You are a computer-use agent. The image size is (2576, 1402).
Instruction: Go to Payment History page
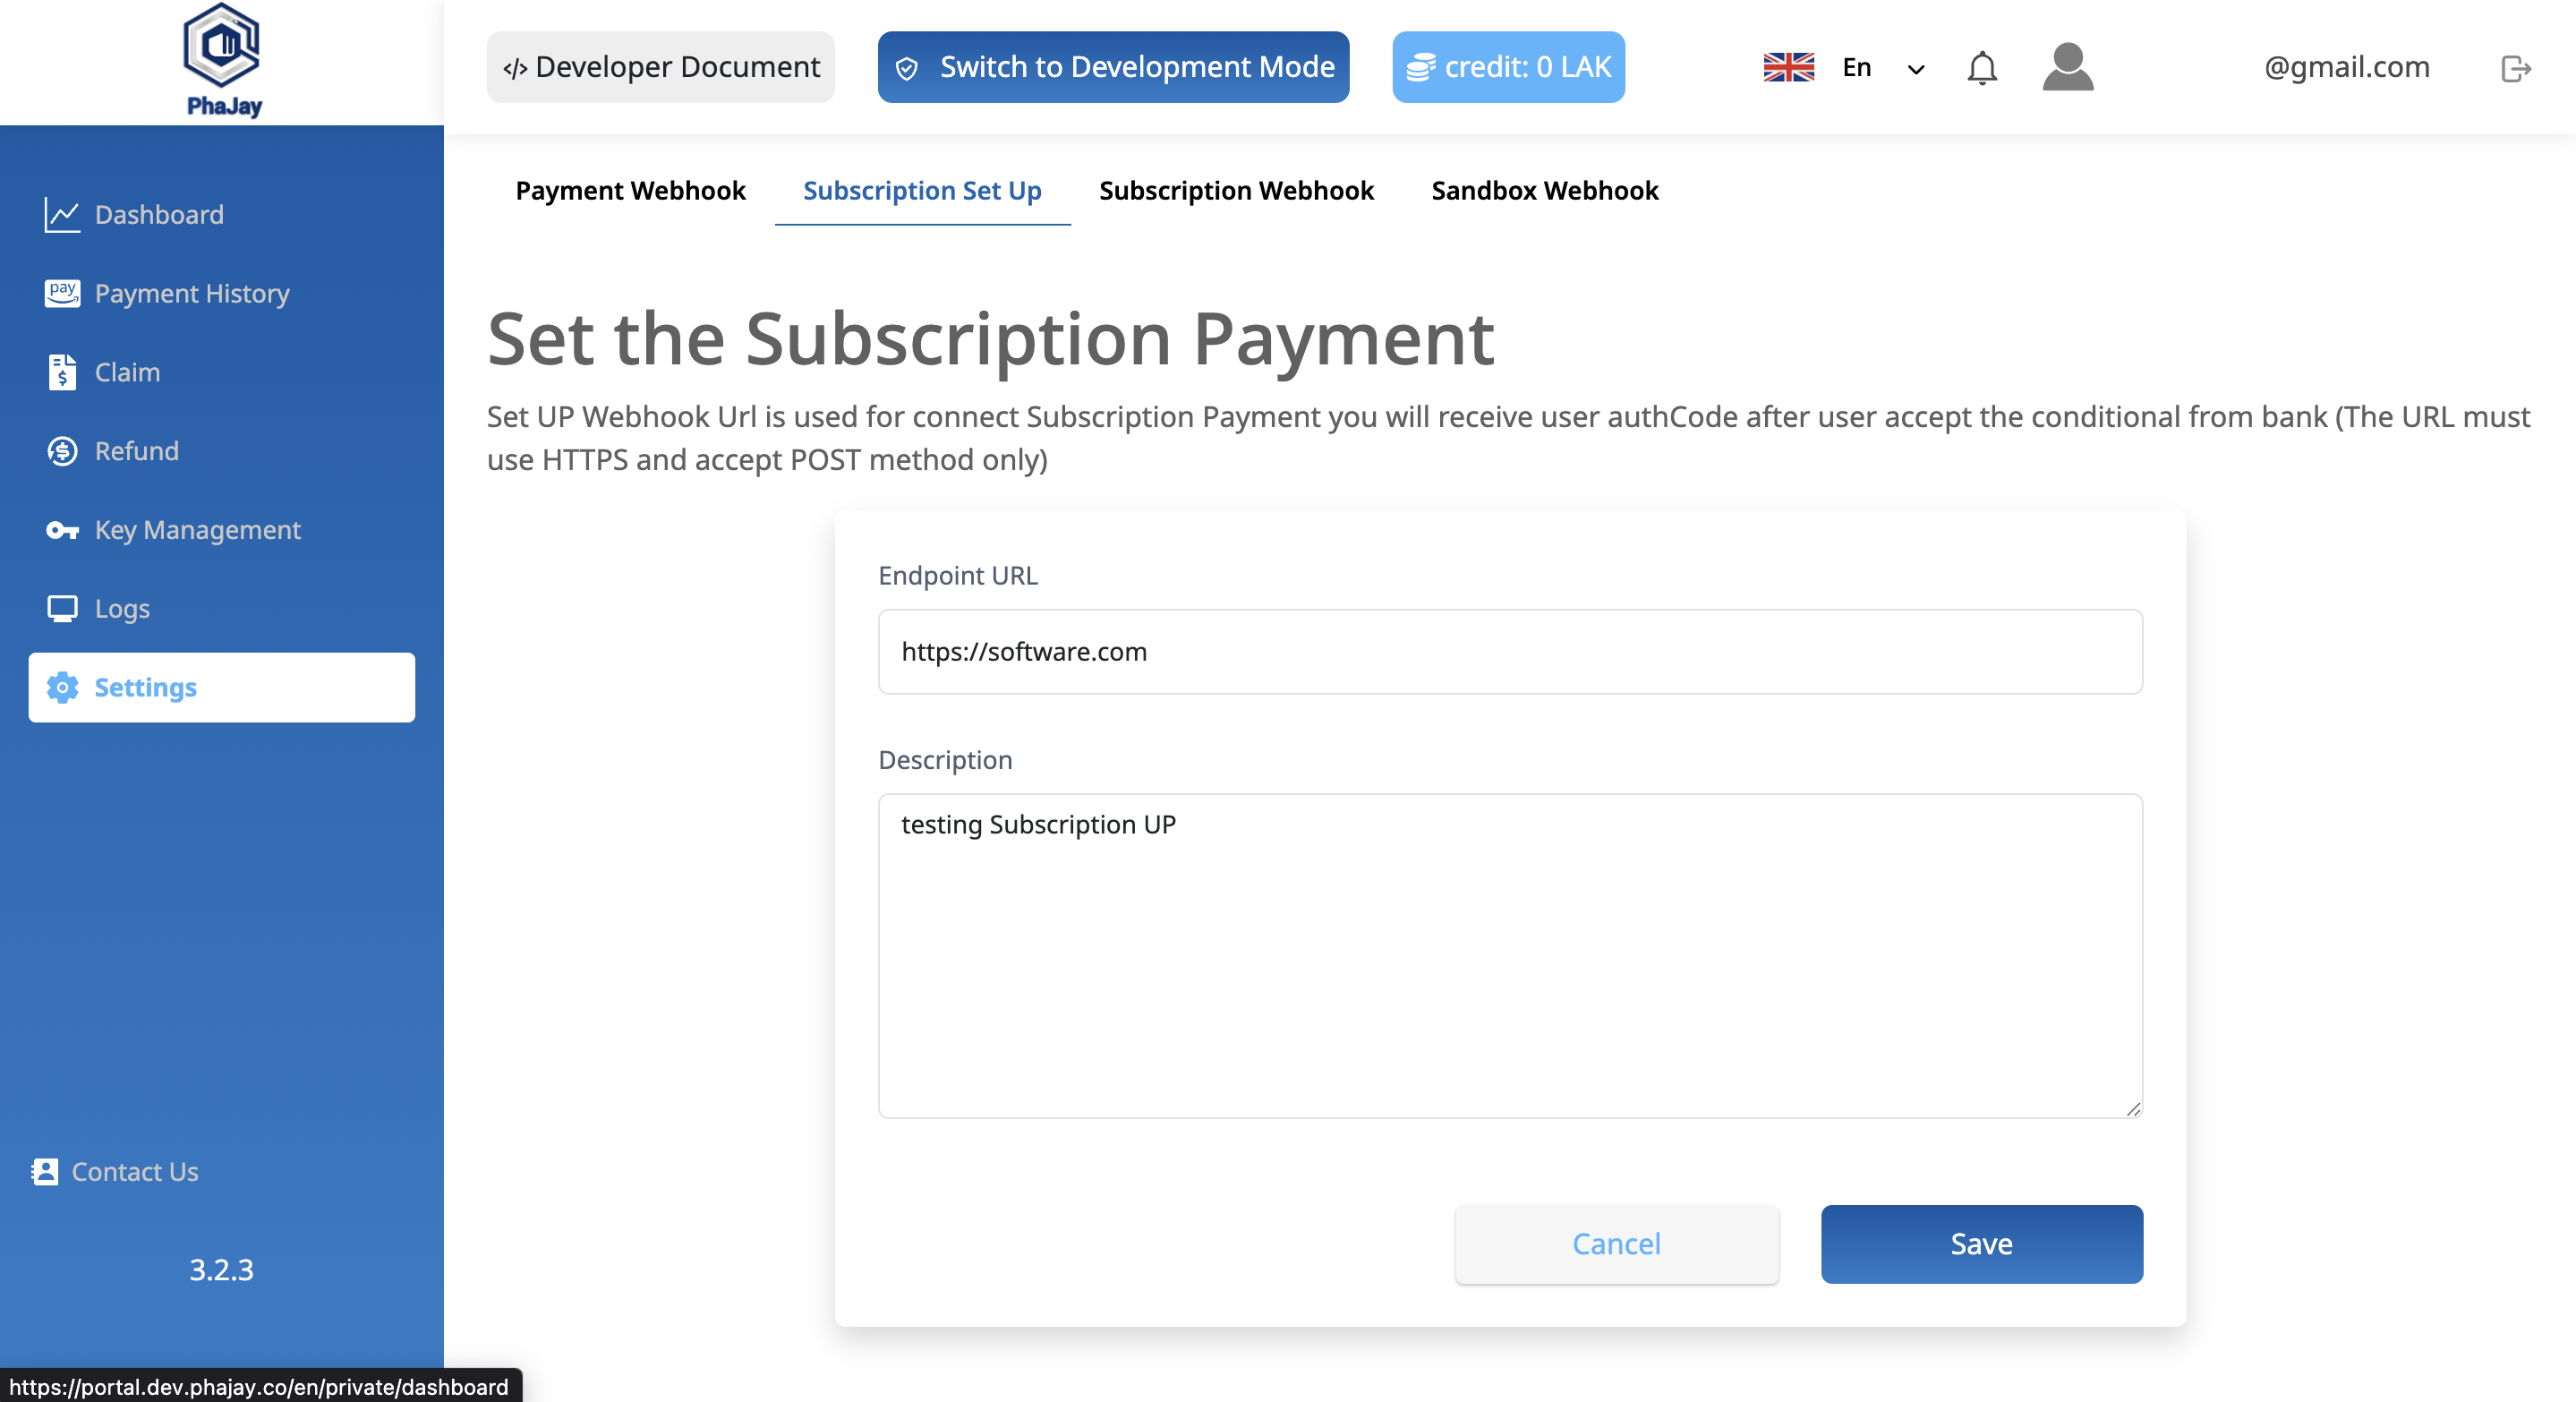[x=192, y=293]
